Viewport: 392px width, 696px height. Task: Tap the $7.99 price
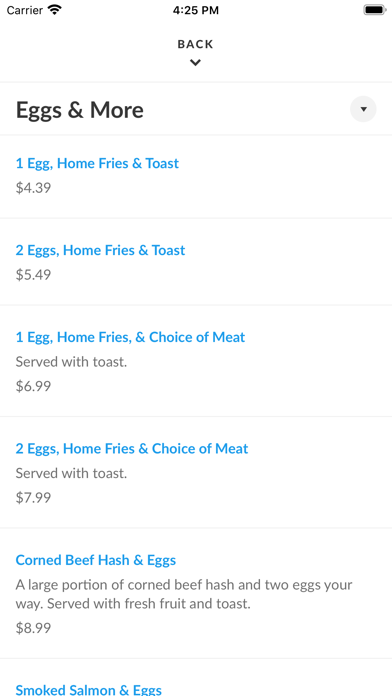pos(33,498)
